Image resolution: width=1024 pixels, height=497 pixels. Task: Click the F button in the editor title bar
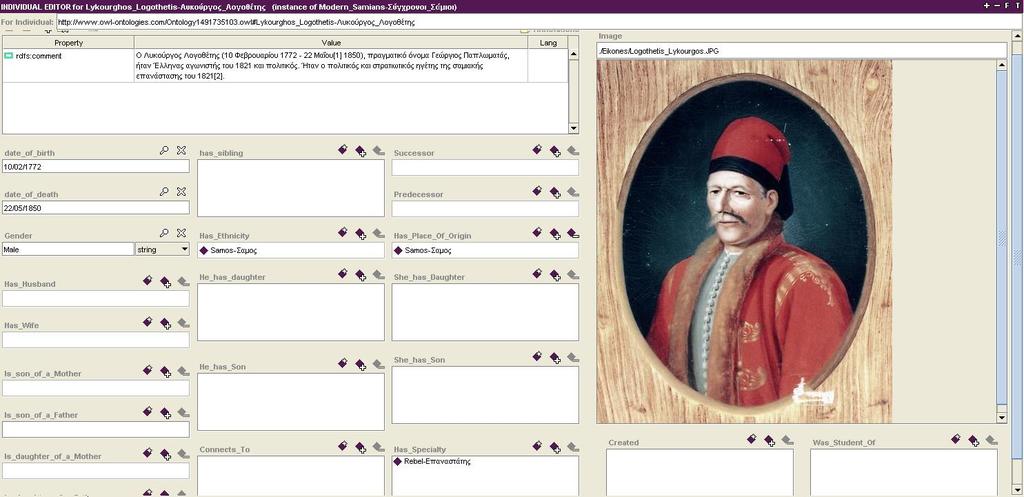pyautogui.click(x=1007, y=6)
